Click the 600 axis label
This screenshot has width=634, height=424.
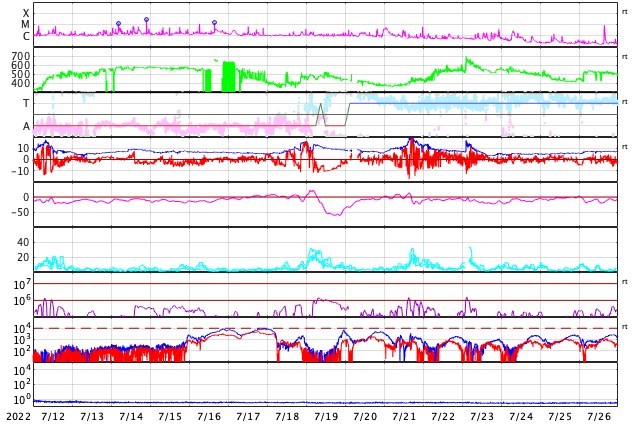(x=21, y=65)
